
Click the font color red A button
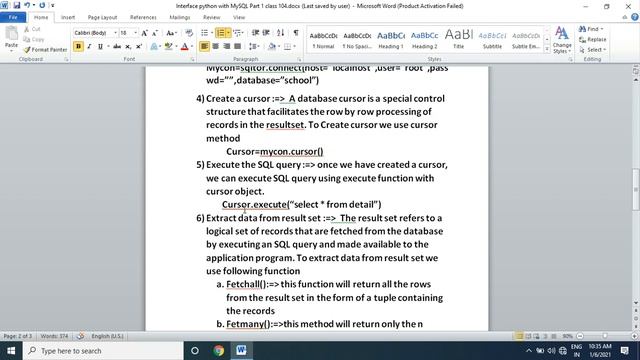[184, 46]
